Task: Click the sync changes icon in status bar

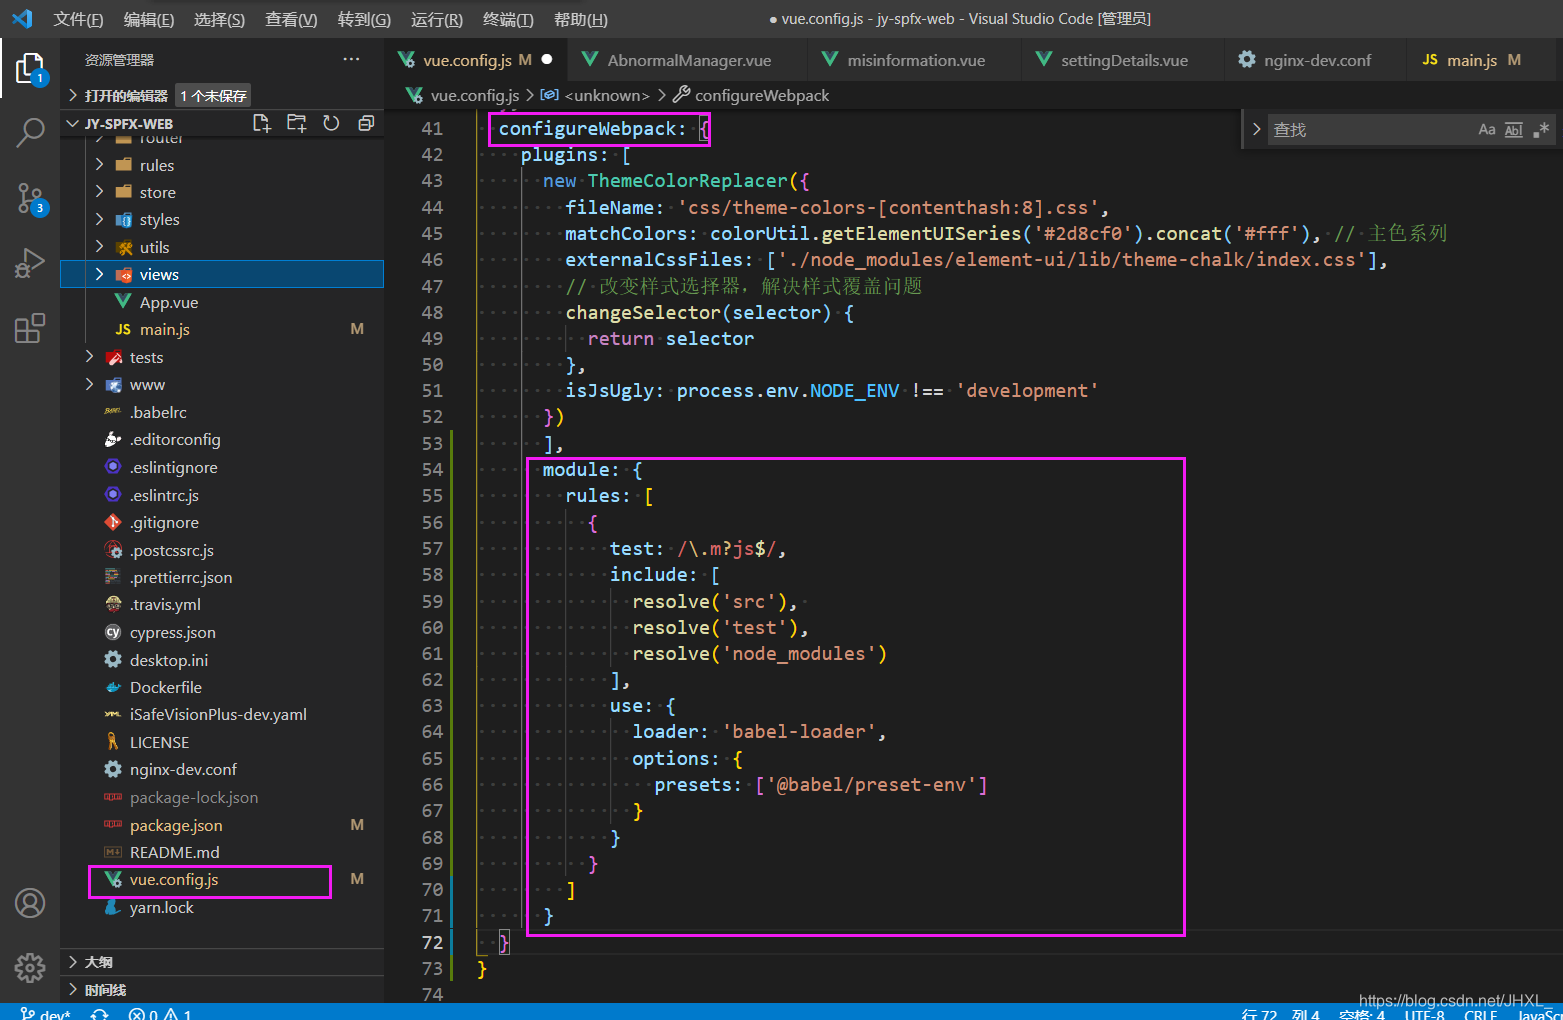Action: pyautogui.click(x=100, y=1014)
